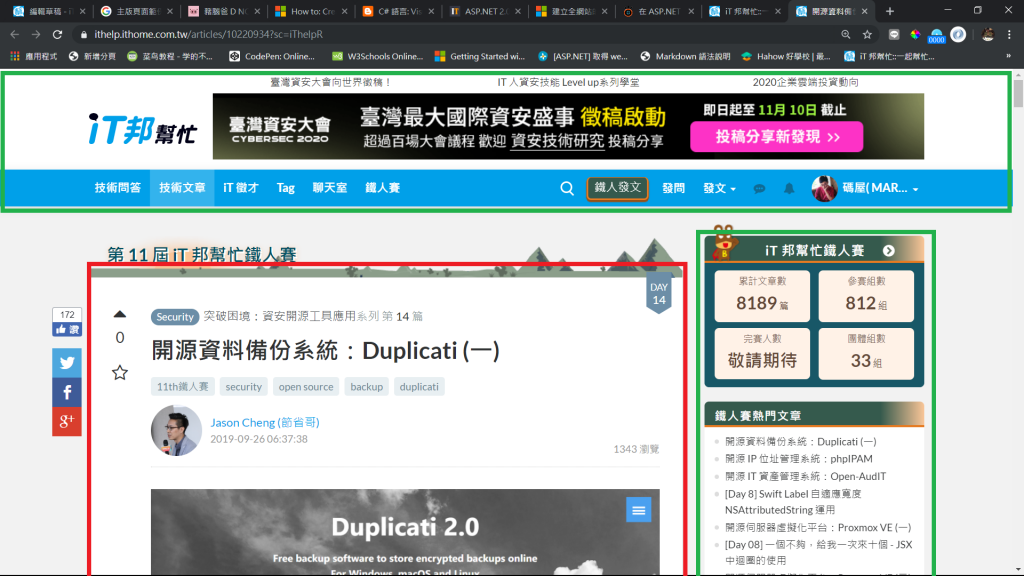Open the blue table-of-contents hamburger icon
This screenshot has width=1024, height=576.
tap(639, 510)
